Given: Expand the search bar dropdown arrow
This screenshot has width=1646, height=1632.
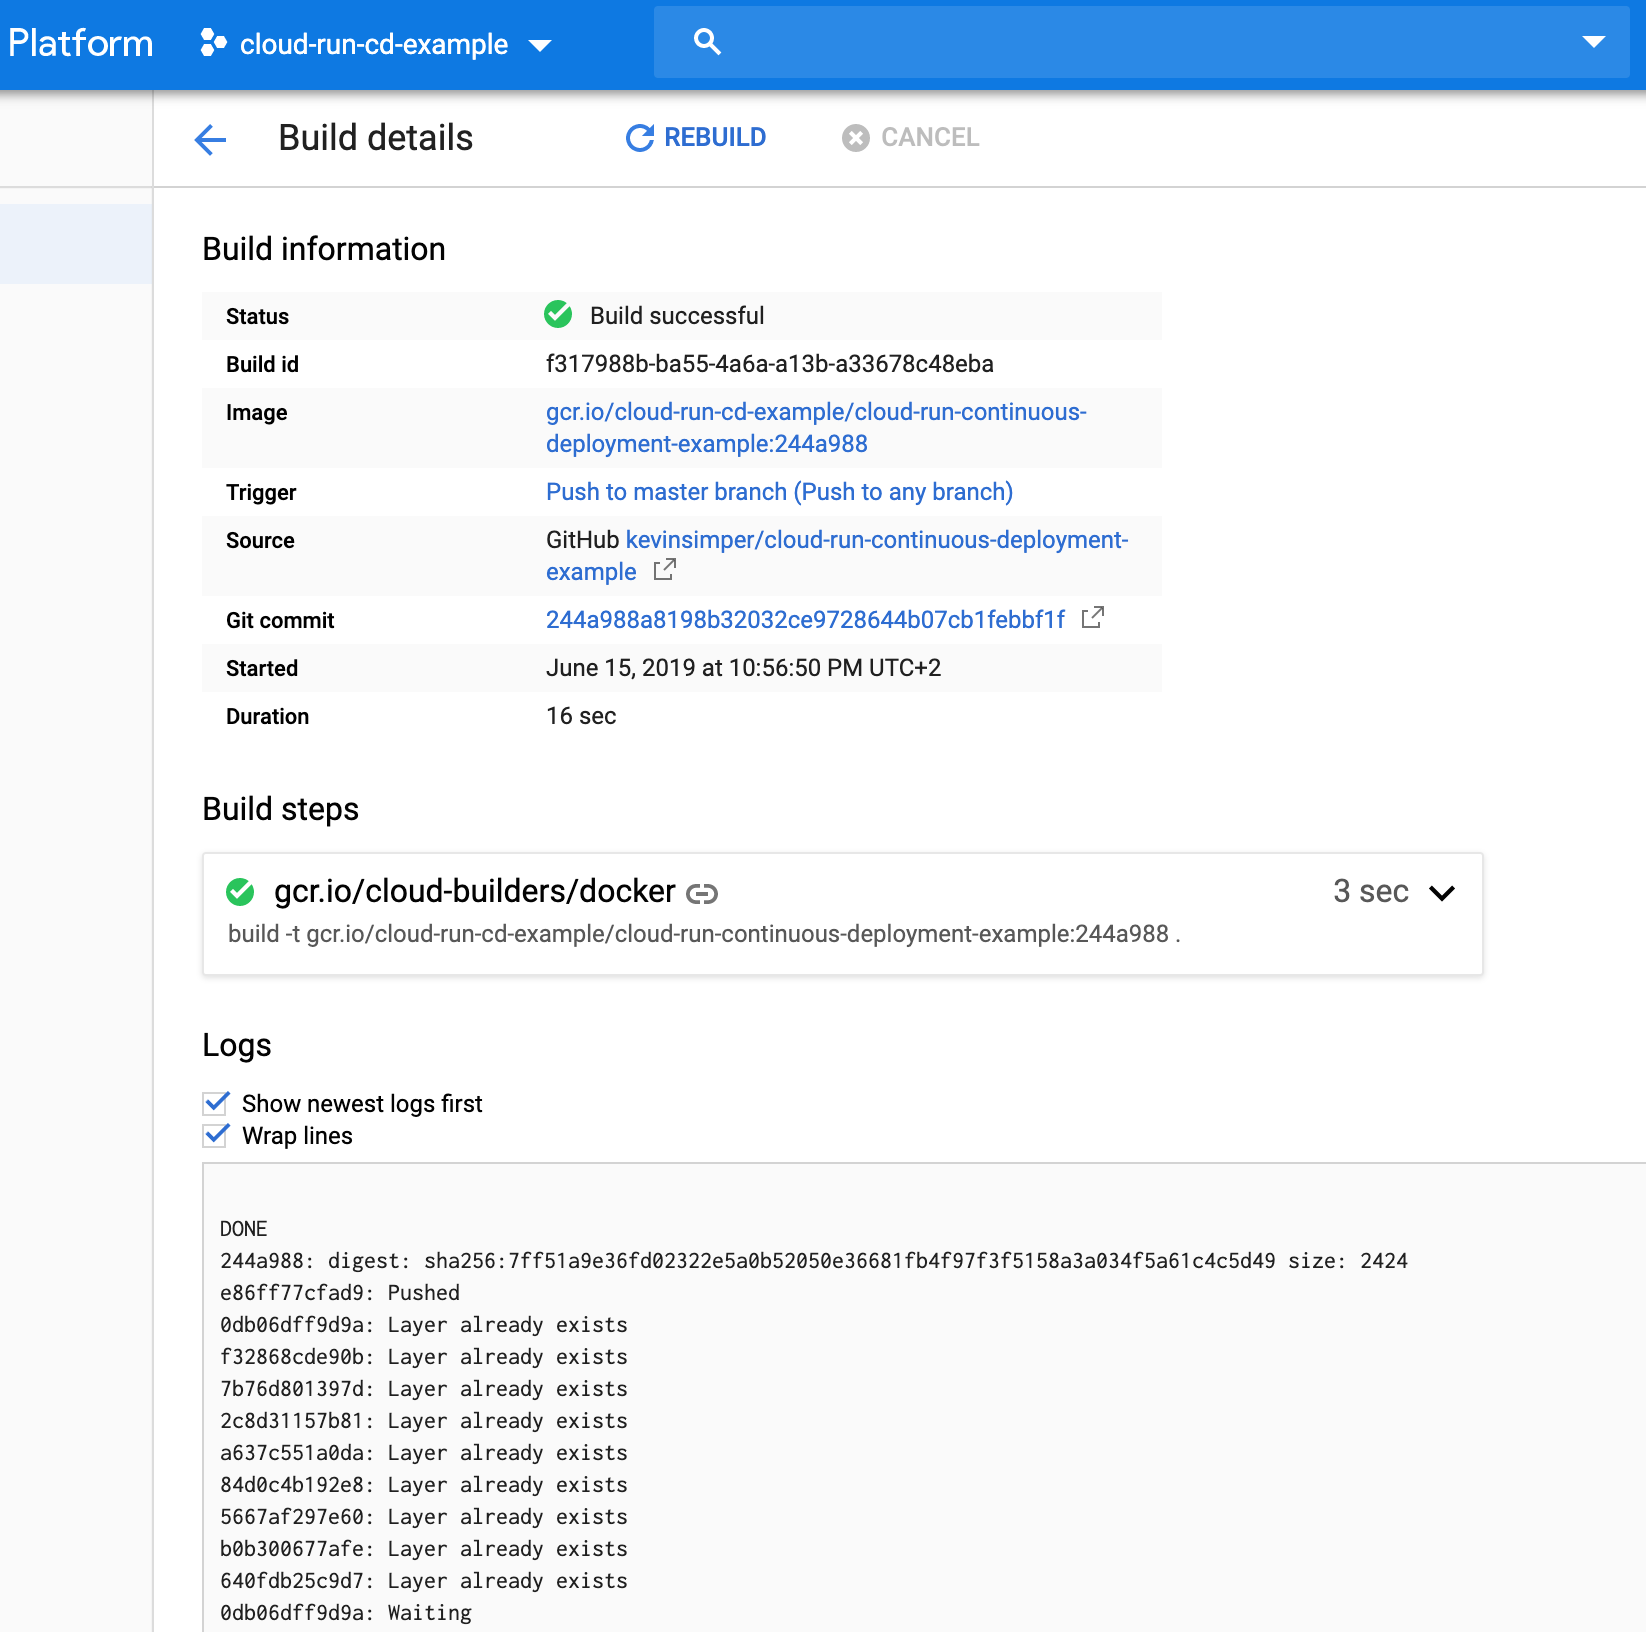Looking at the screenshot, I should coord(1594,42).
